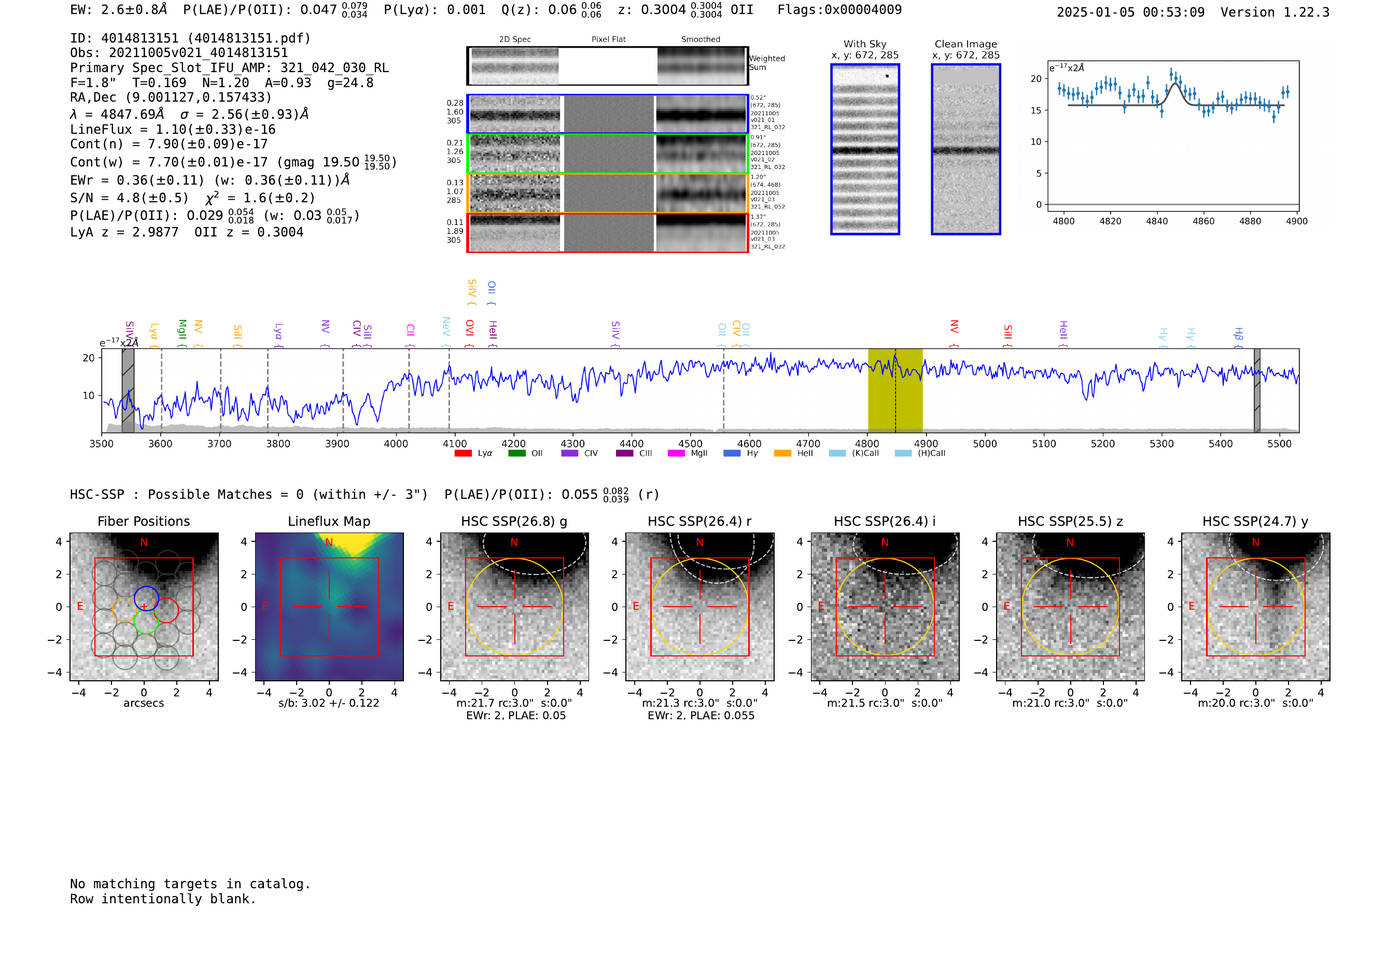Click the '2025-01-05 00:53:09' timestamp
This screenshot has height=953, width=1400.
[1130, 12]
